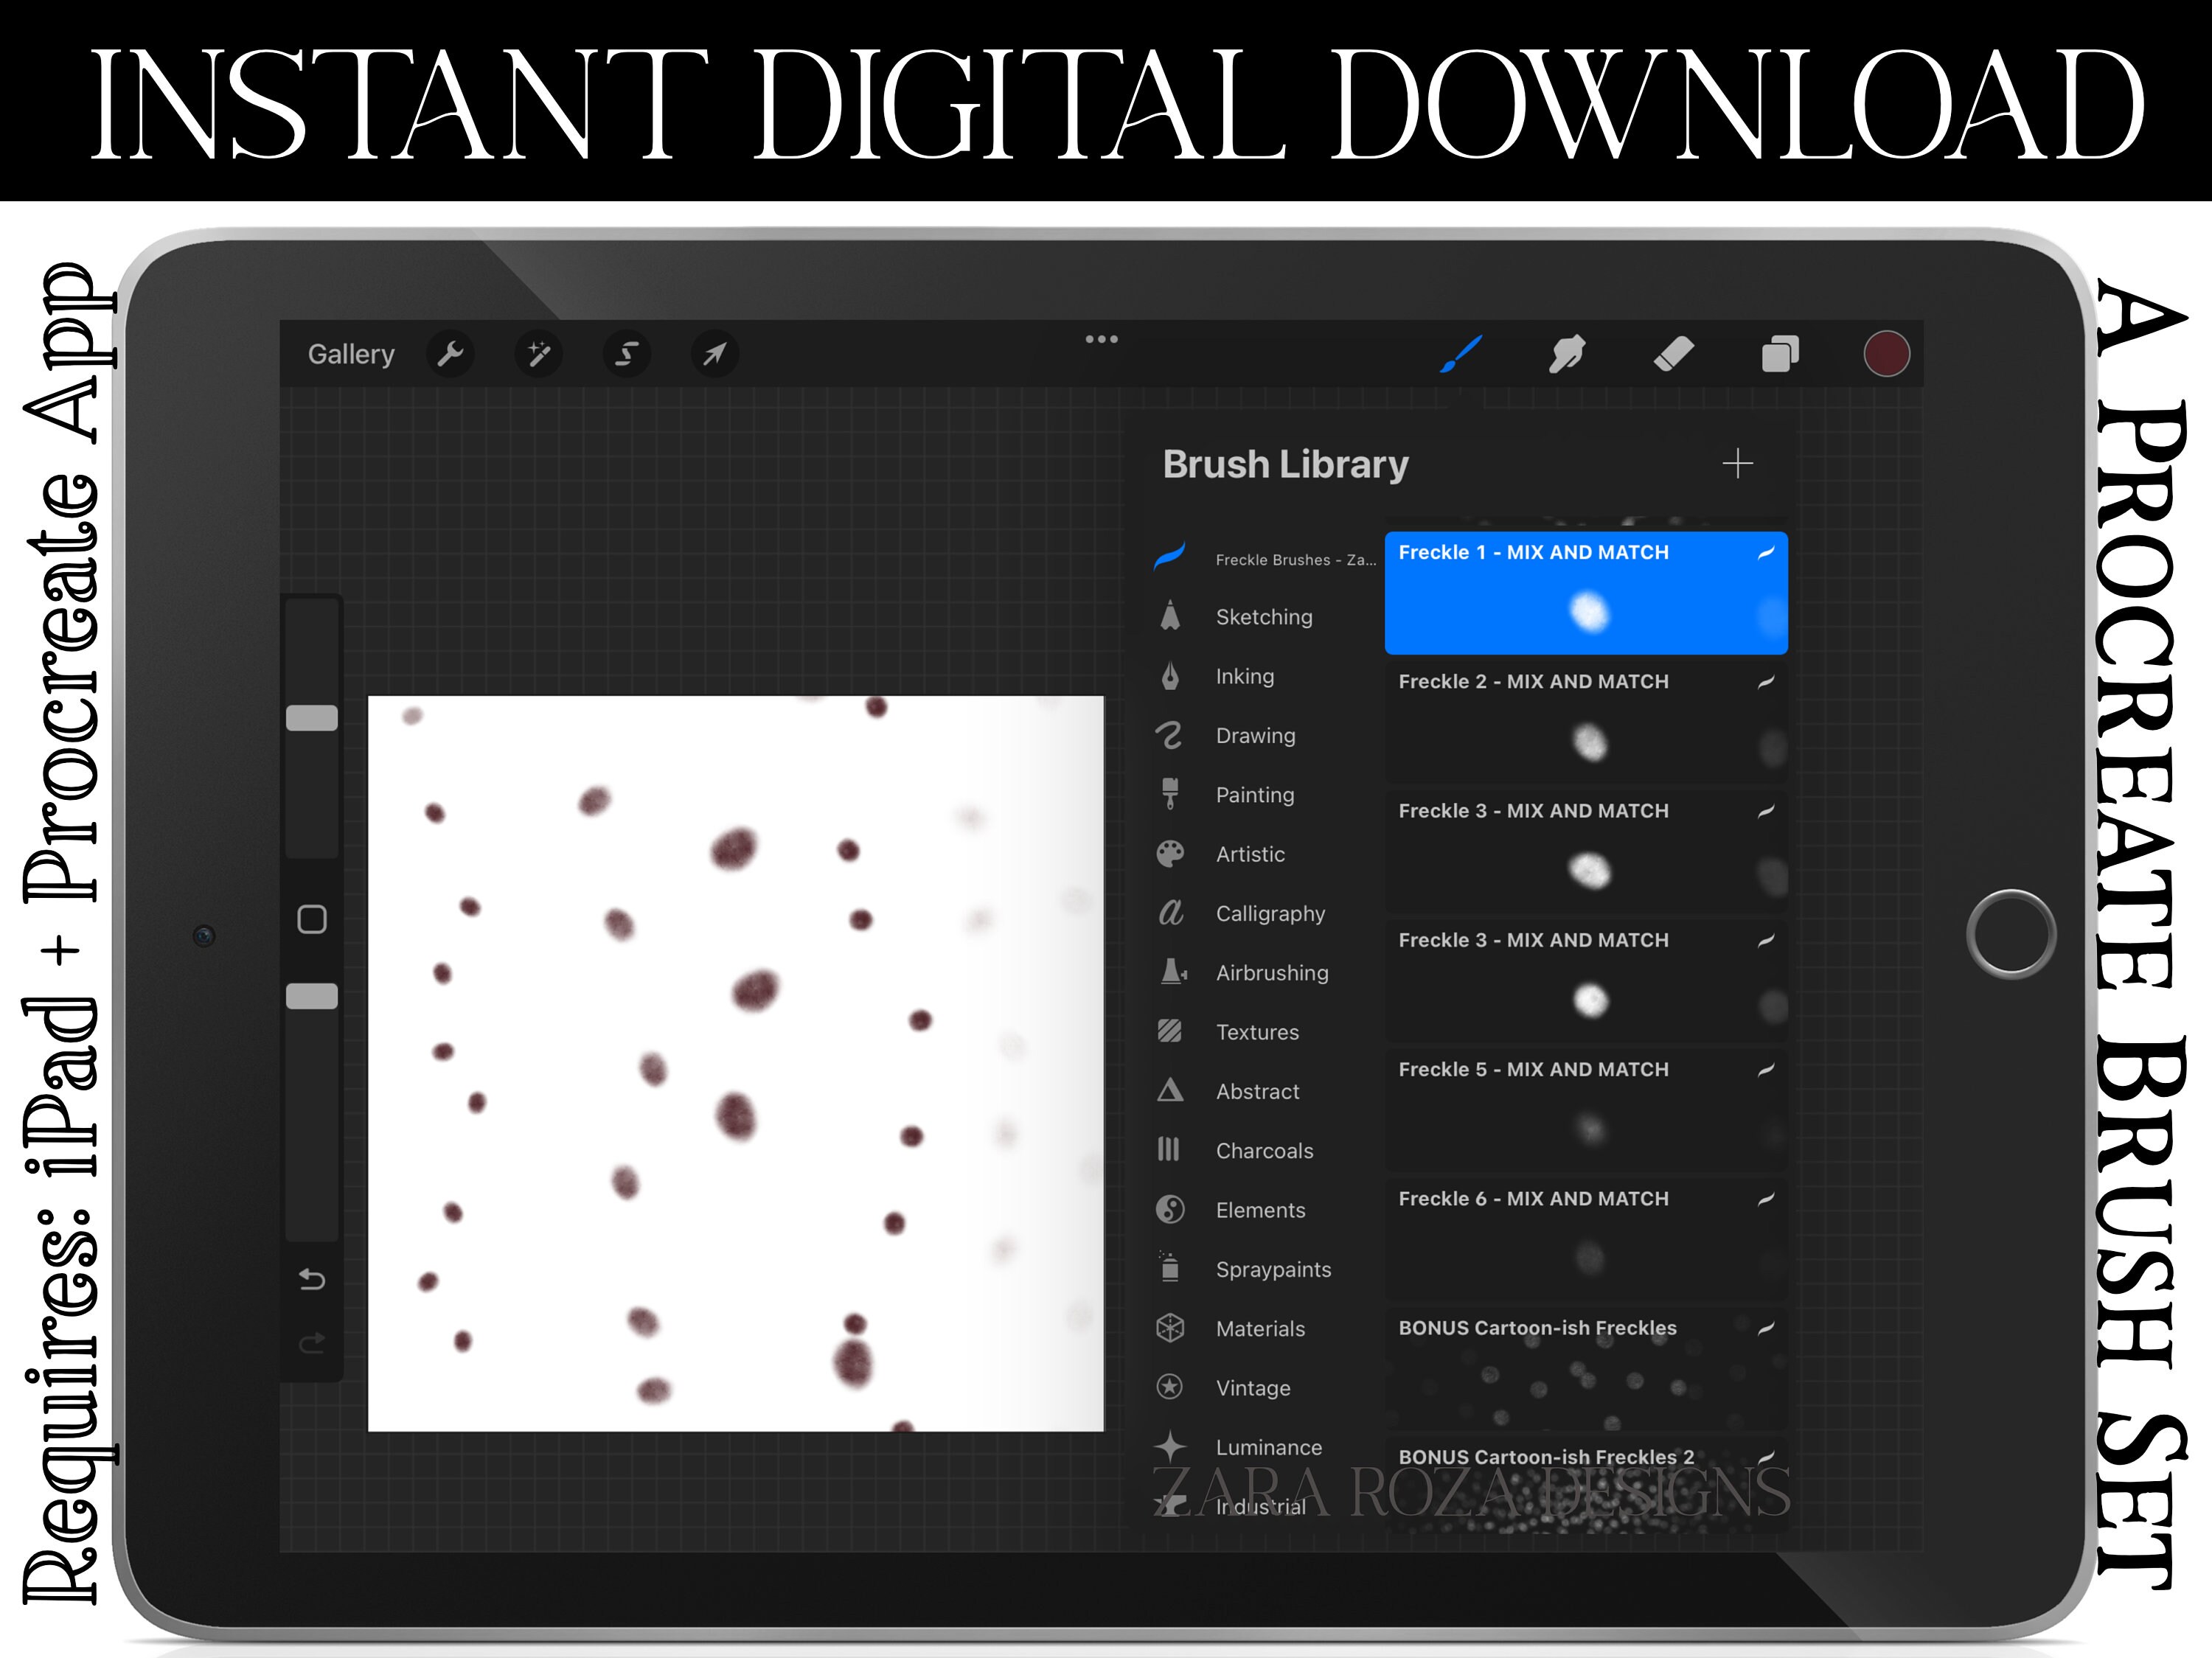
Task: Redo the last action
Action: [x=312, y=1342]
